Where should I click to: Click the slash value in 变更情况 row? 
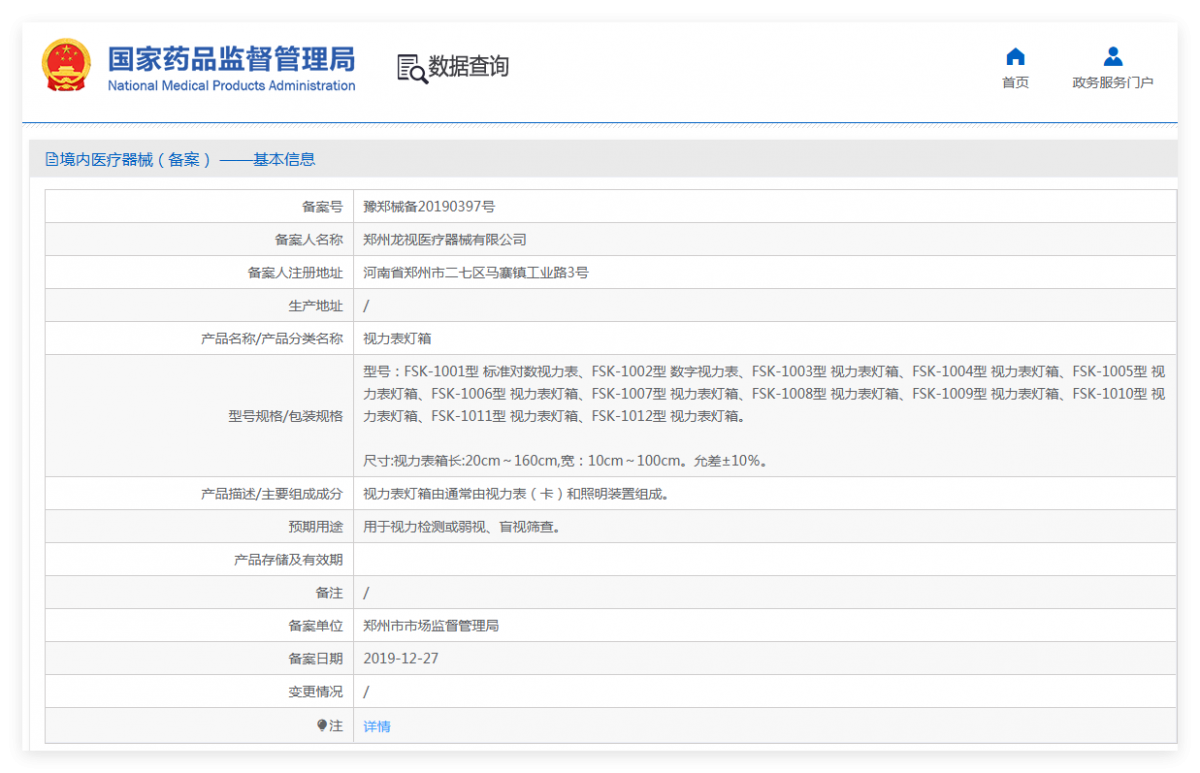pos(366,692)
